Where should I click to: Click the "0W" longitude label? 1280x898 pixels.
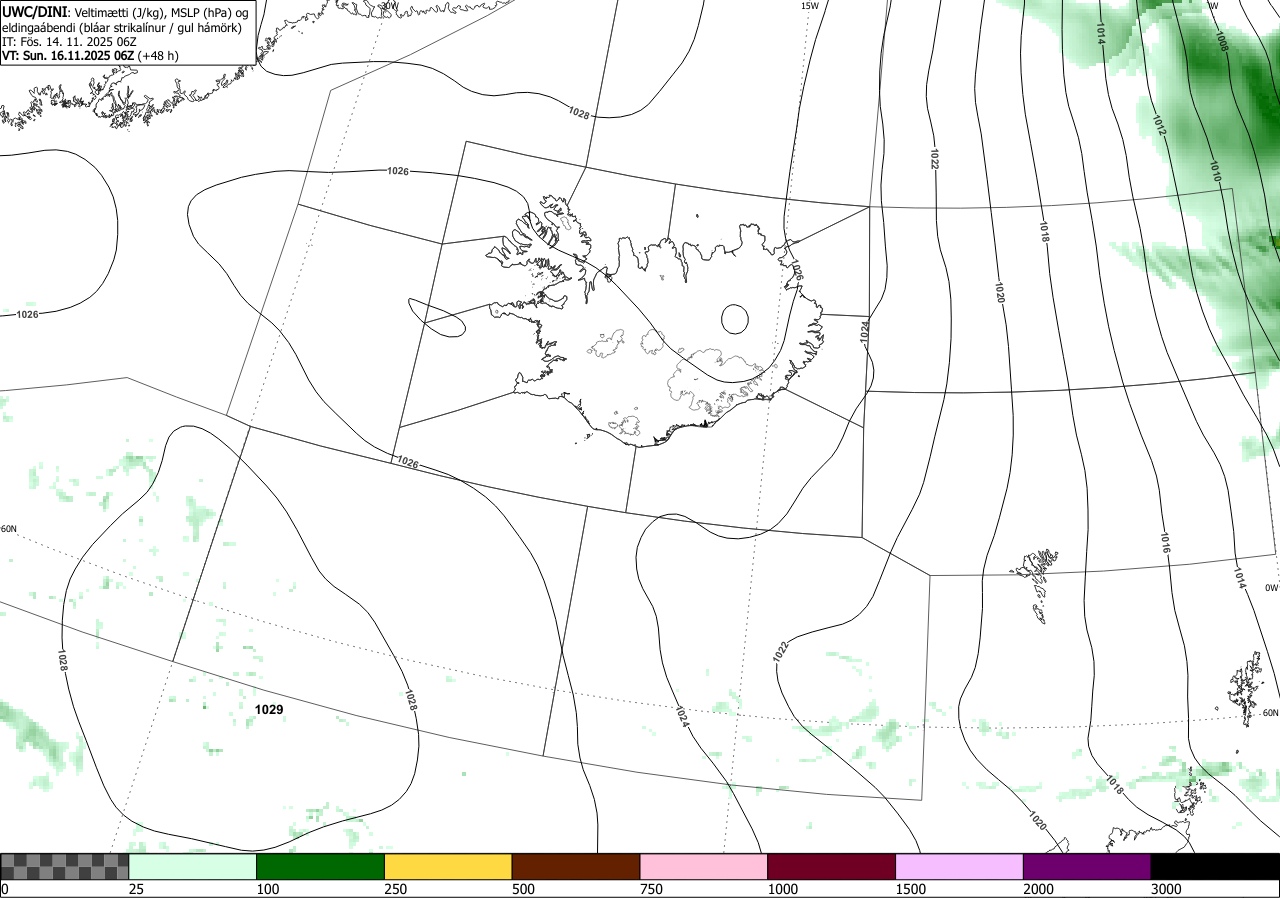tap(1271, 588)
